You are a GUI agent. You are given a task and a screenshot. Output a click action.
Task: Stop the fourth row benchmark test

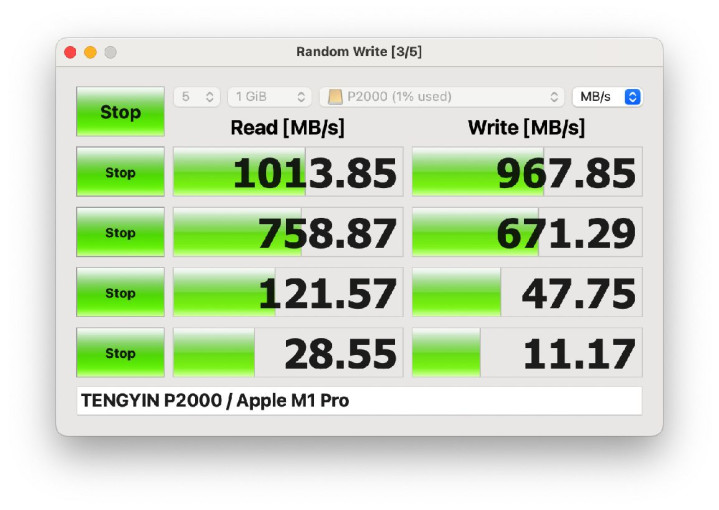(x=120, y=353)
